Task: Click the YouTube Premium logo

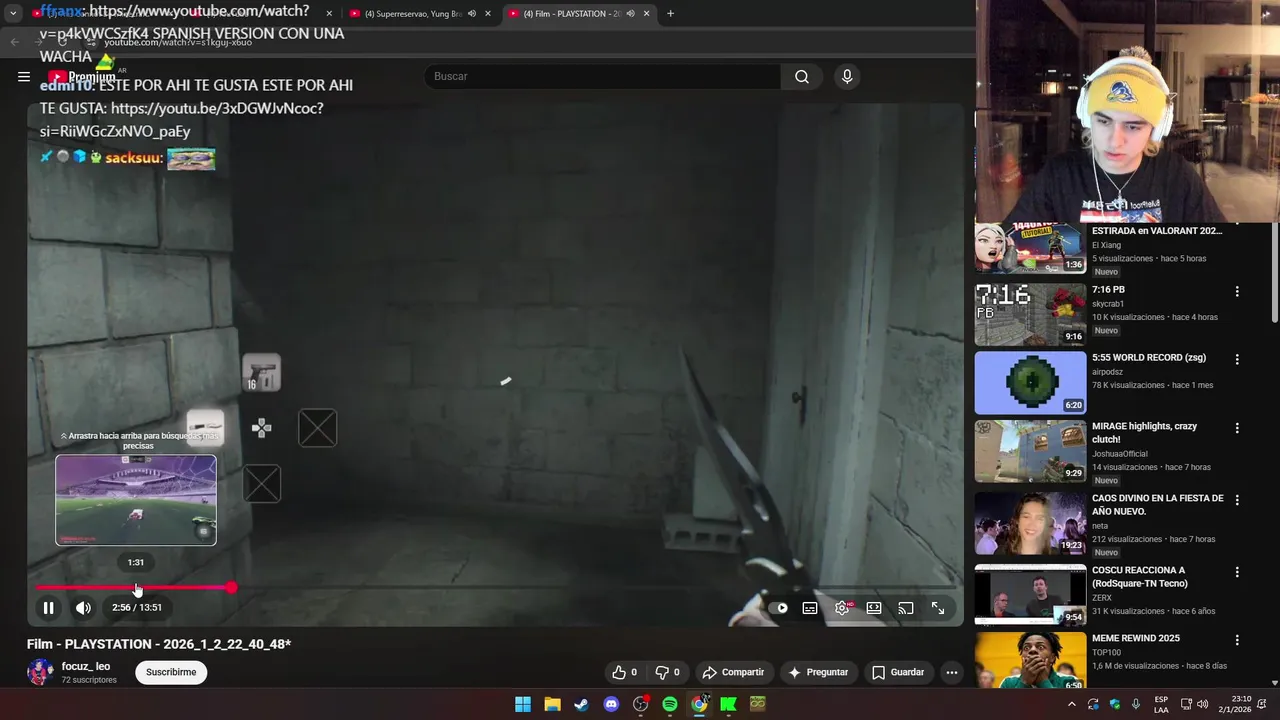Action: pos(82,77)
